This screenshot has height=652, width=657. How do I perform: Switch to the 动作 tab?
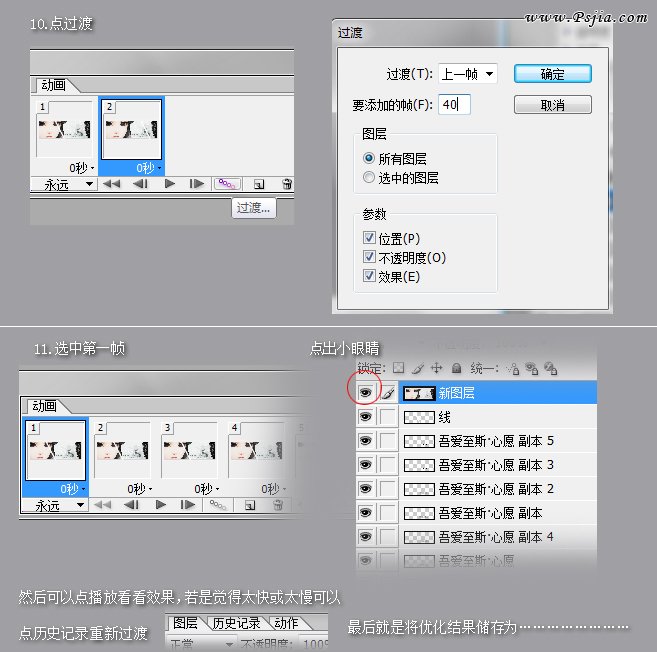[x=286, y=623]
